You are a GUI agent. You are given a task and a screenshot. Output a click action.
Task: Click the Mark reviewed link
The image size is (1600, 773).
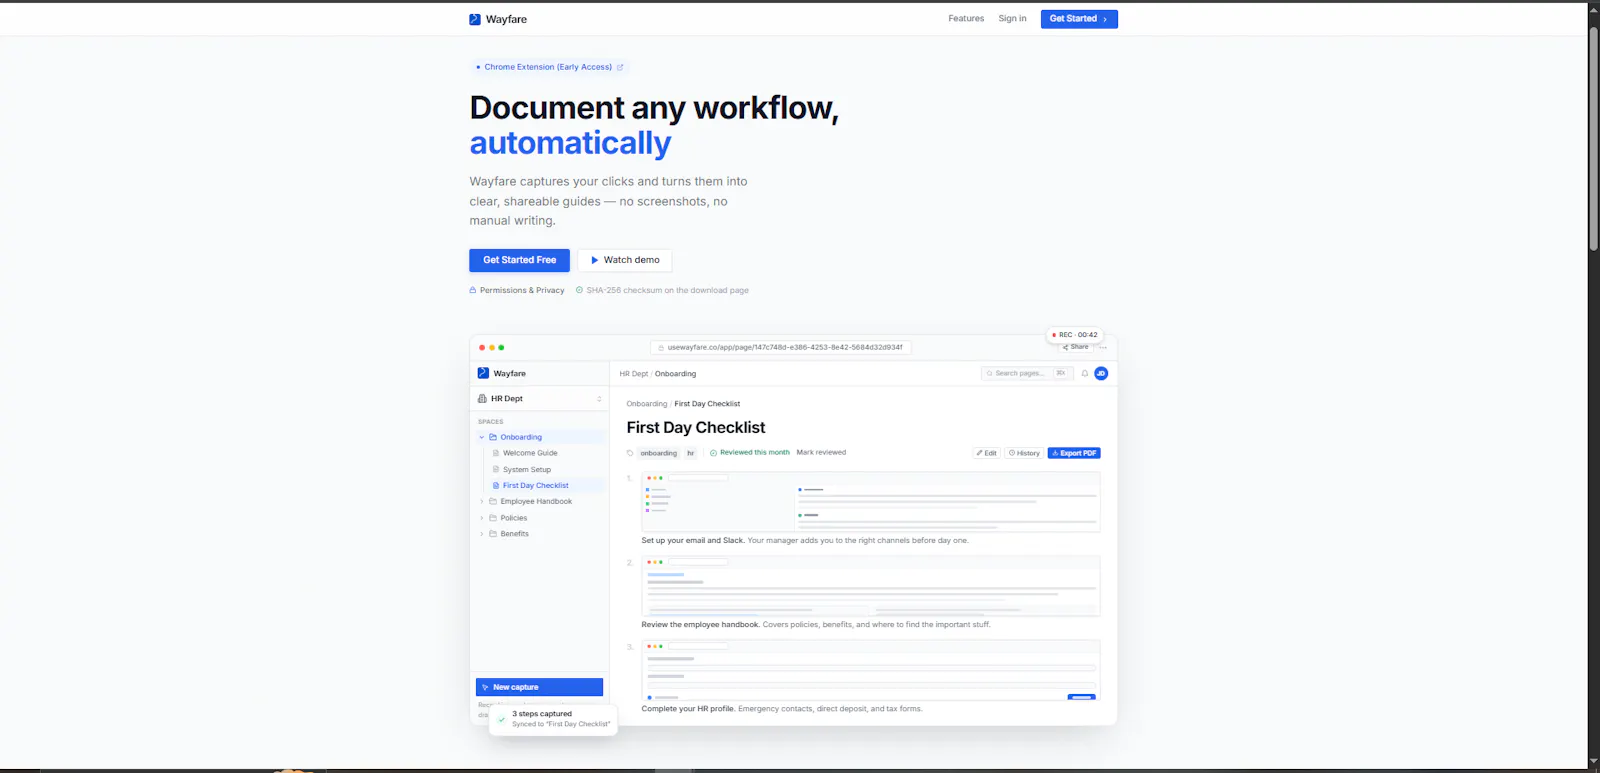821,453
